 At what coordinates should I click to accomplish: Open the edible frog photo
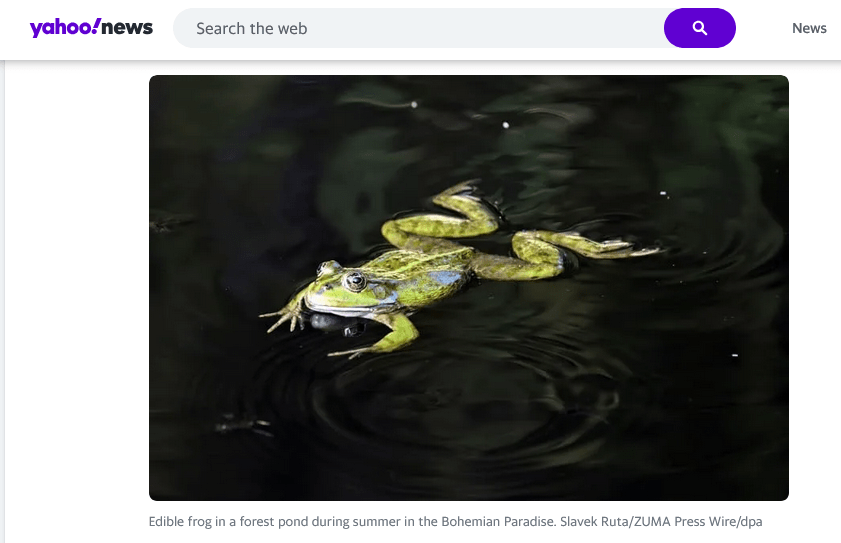pos(468,288)
